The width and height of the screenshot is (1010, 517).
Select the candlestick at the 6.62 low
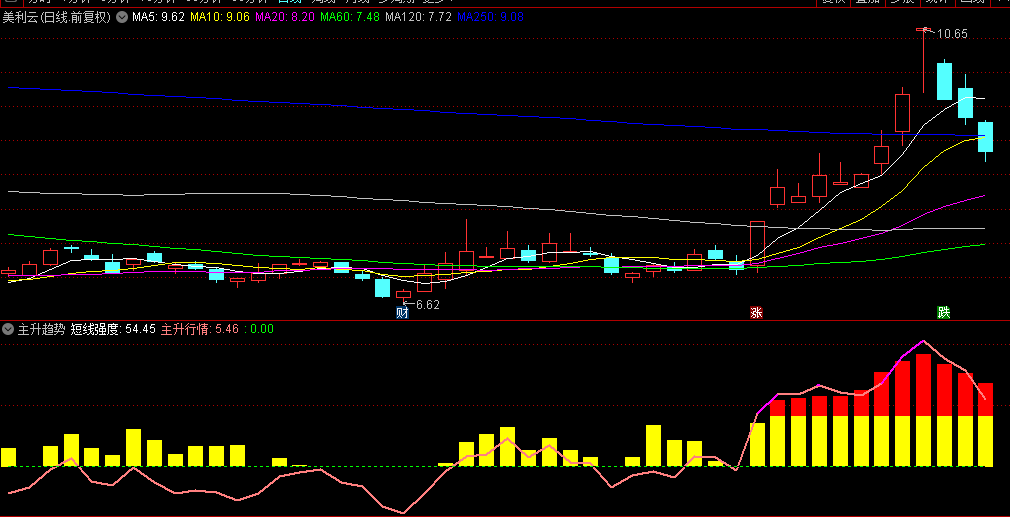pos(403,294)
